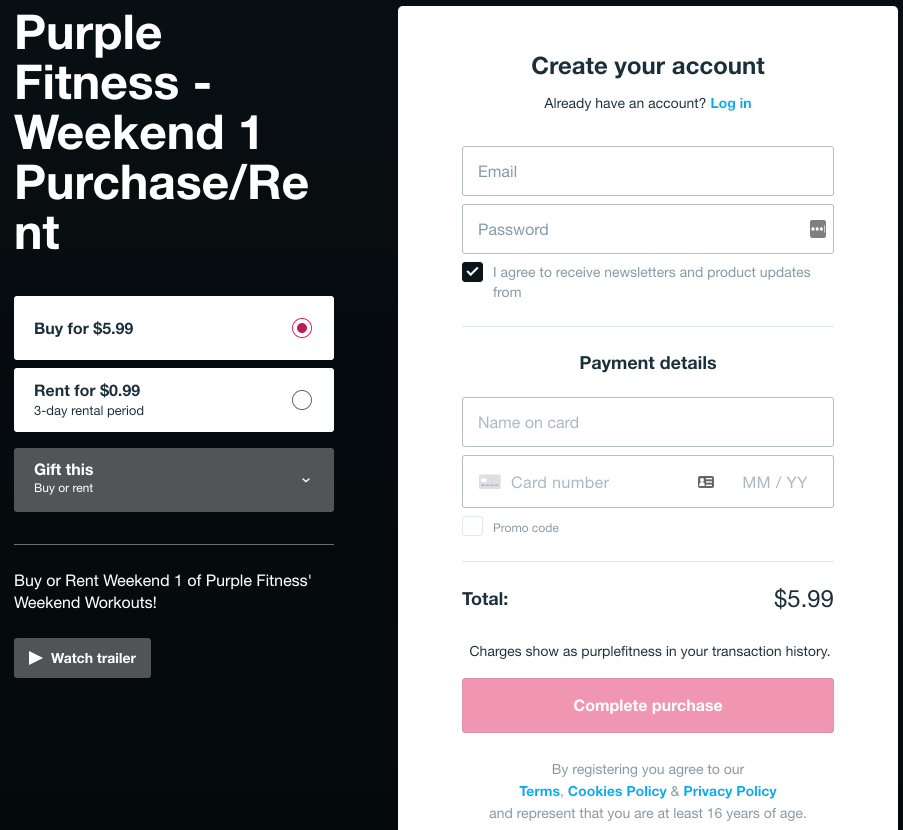Select the Name on card field
This screenshot has height=830, width=903.
647,422
